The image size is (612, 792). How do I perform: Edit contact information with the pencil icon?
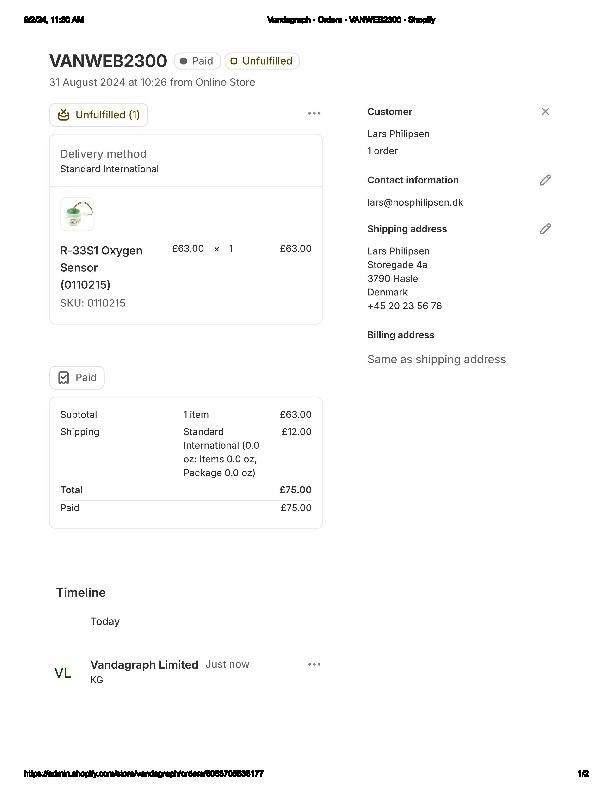pyautogui.click(x=545, y=180)
